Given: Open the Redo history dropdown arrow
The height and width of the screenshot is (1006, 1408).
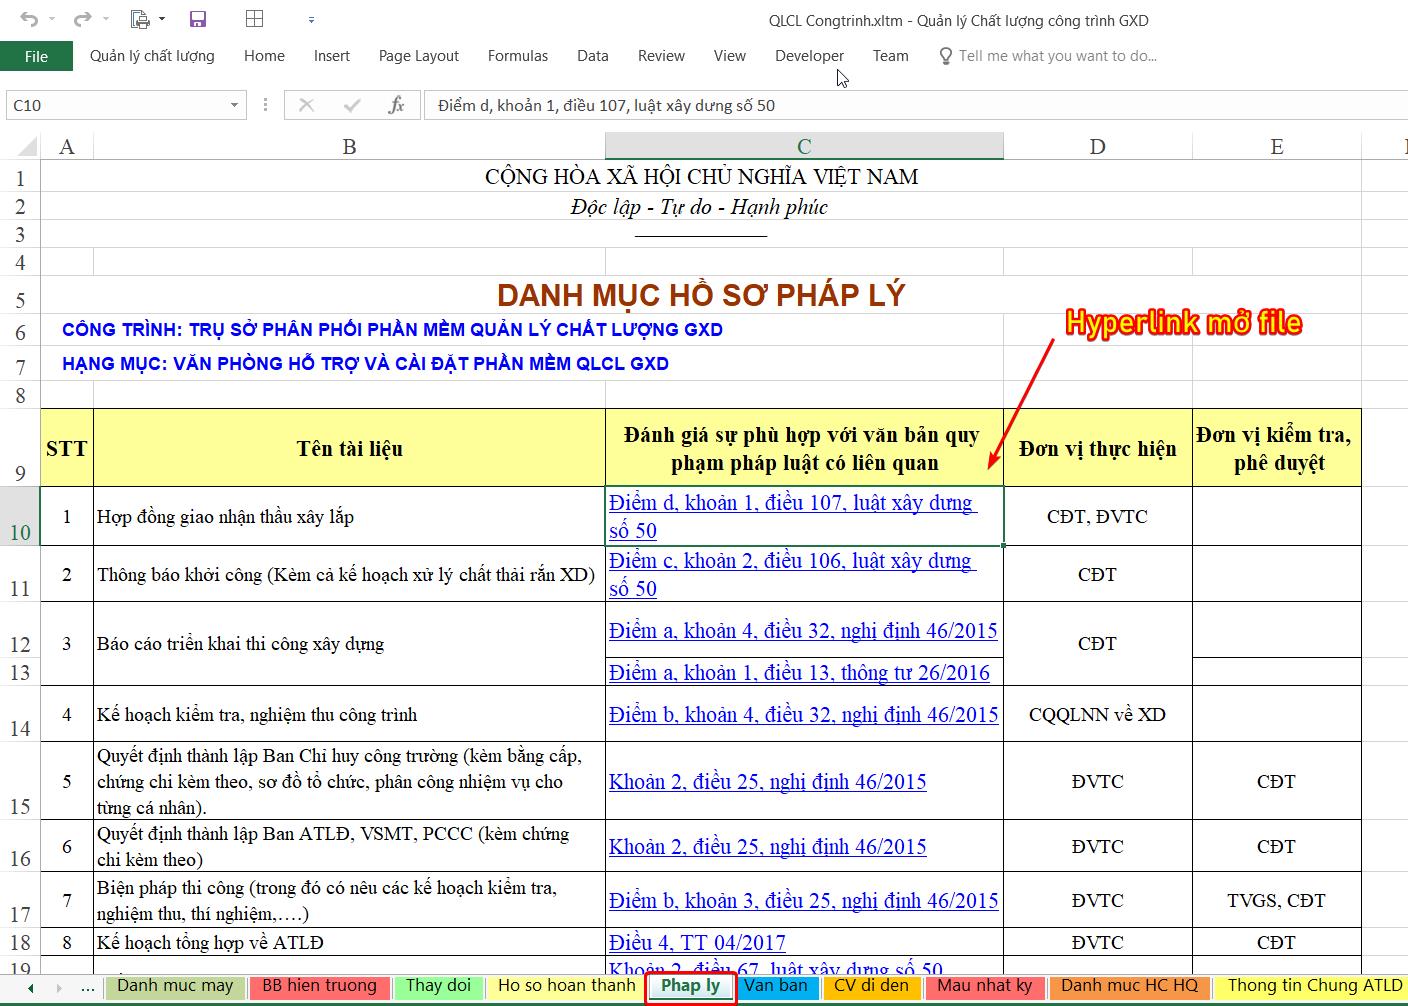Looking at the screenshot, I should tap(106, 20).
